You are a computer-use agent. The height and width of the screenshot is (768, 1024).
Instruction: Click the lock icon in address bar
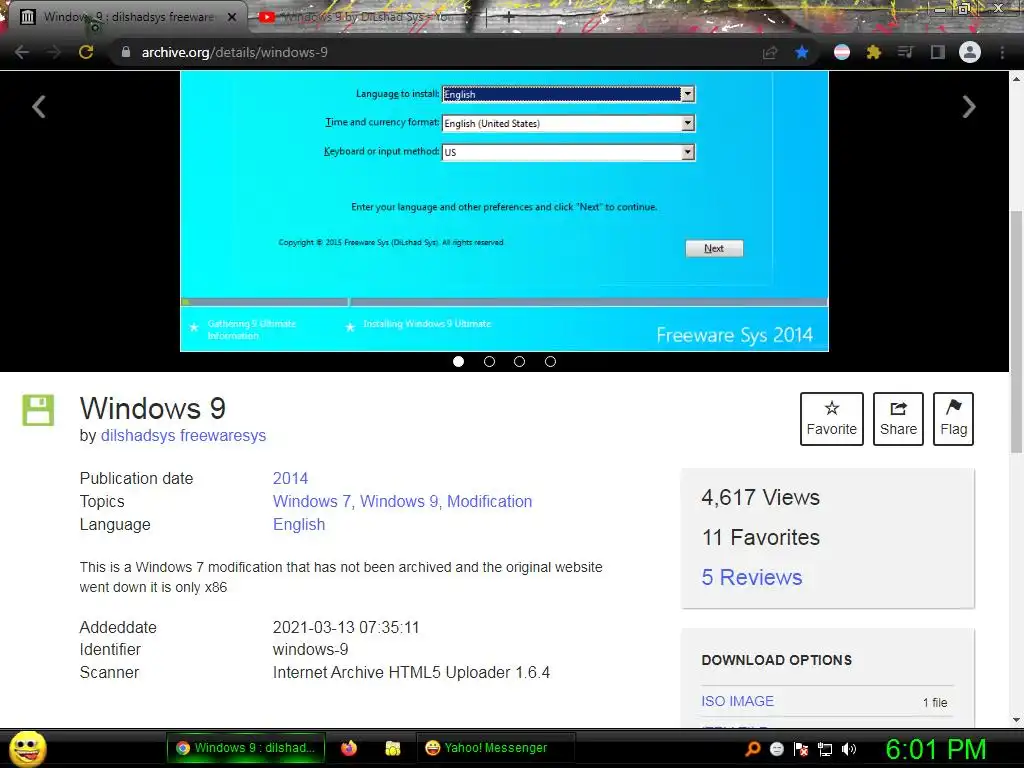coord(126,52)
